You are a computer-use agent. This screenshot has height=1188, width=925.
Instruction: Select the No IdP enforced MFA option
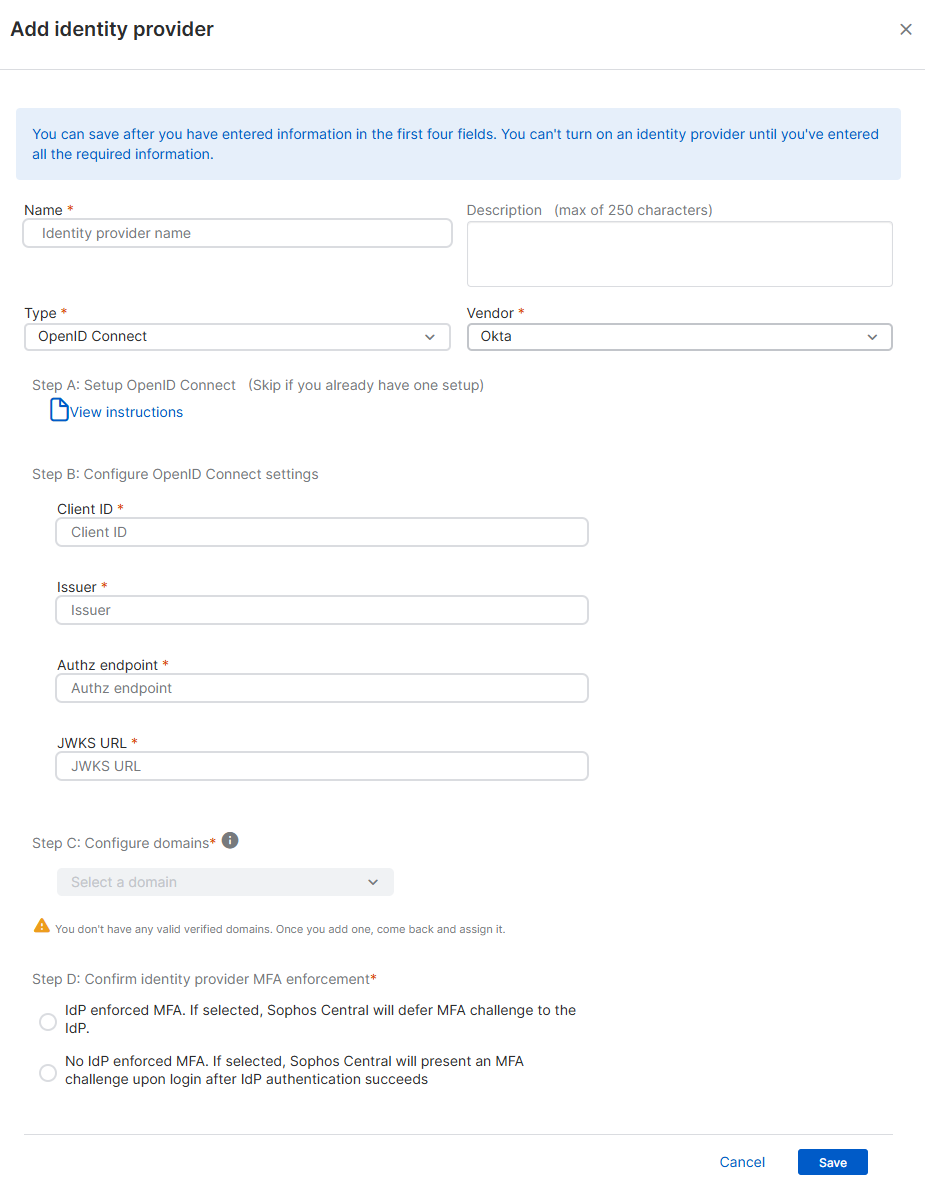(x=47, y=1073)
